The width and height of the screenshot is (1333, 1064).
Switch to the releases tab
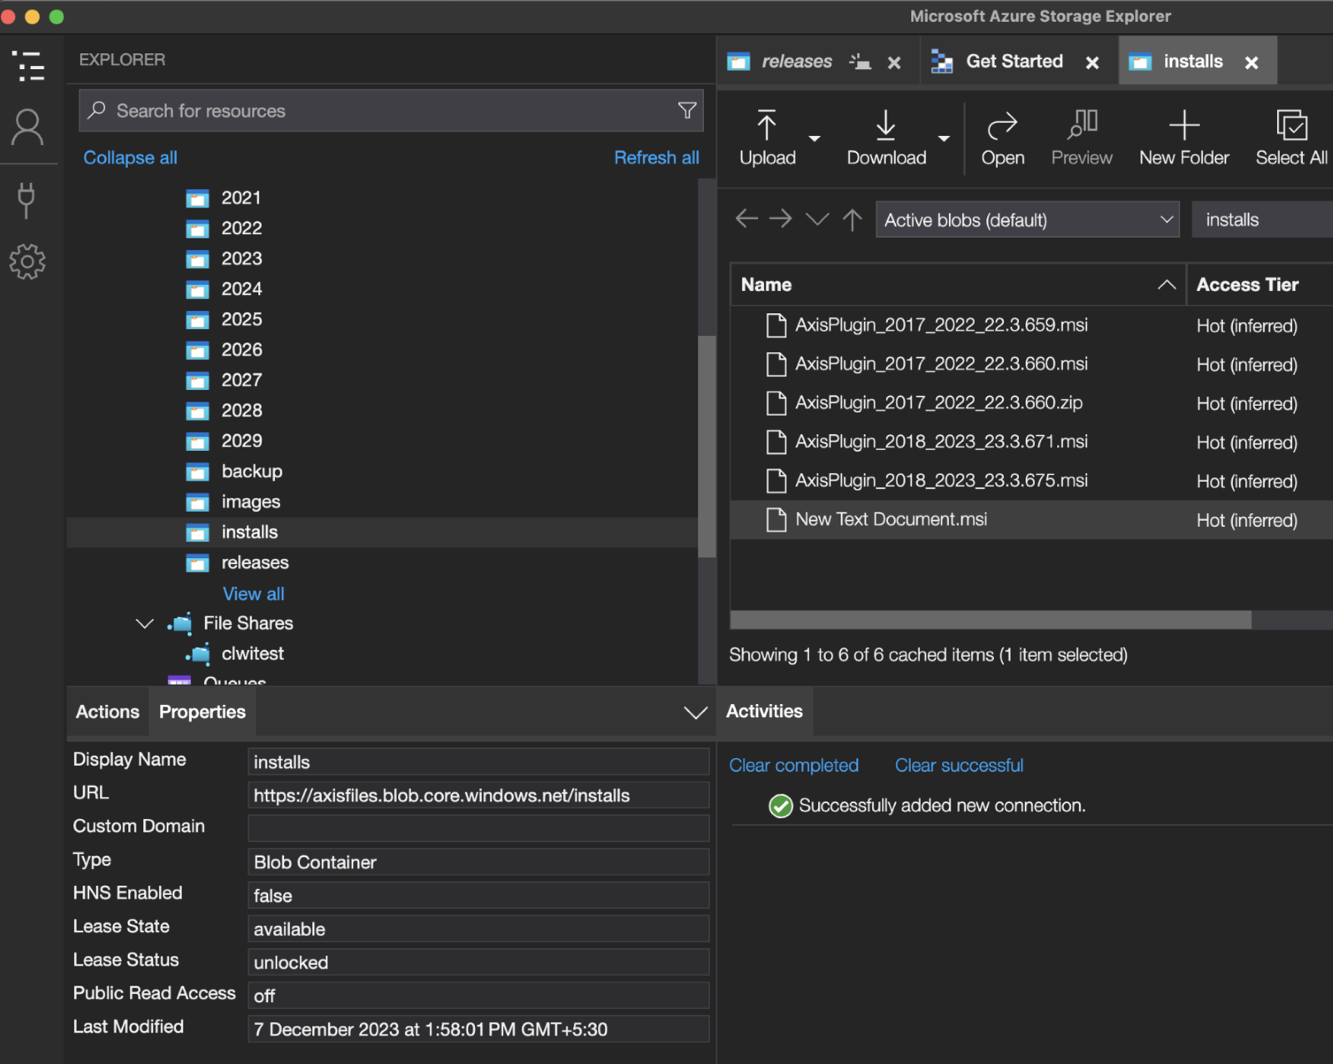point(796,62)
